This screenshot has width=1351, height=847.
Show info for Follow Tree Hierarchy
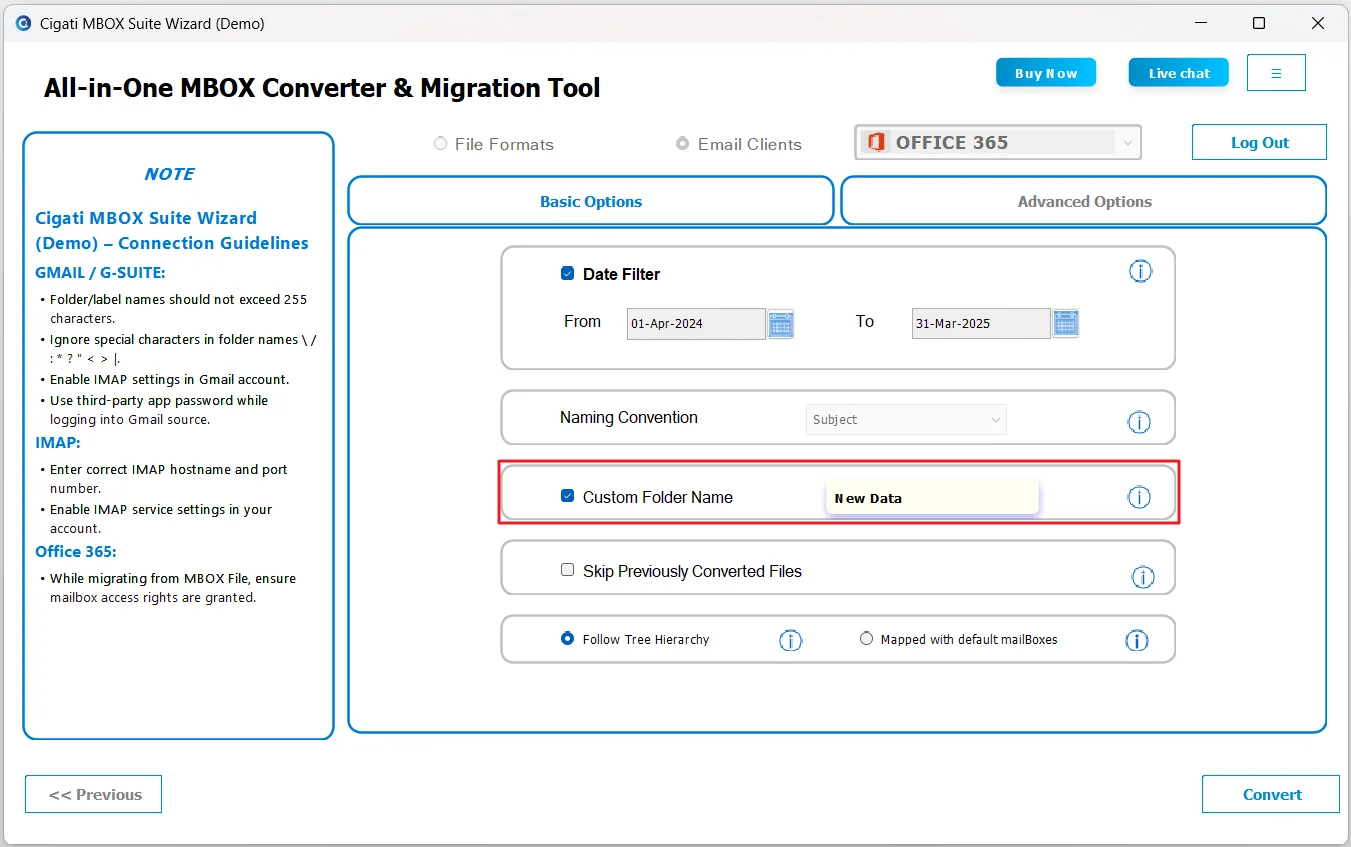790,640
